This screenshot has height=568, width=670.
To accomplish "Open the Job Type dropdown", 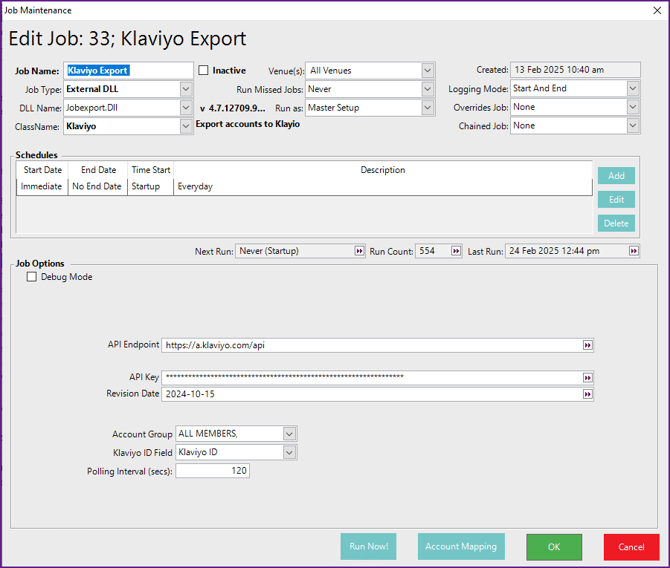I will [186, 89].
